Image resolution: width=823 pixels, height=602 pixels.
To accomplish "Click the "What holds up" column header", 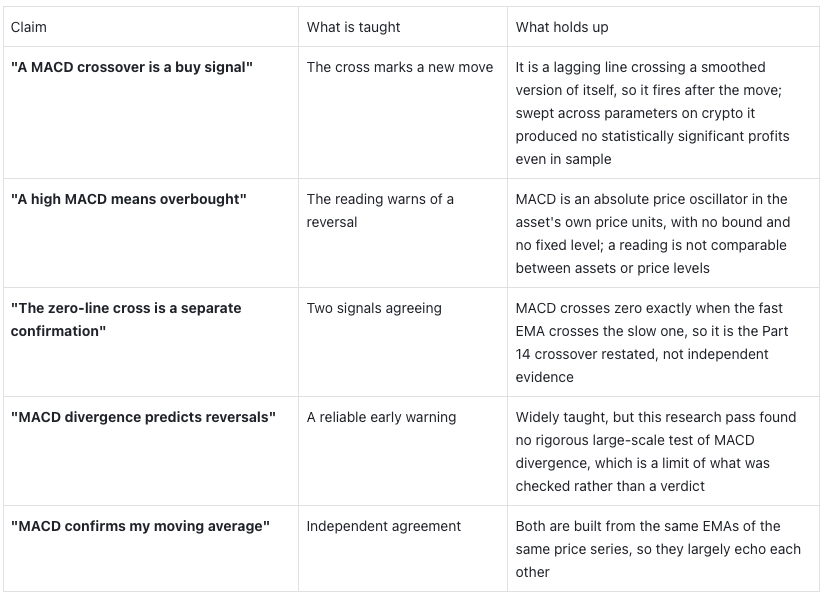I will click(562, 27).
